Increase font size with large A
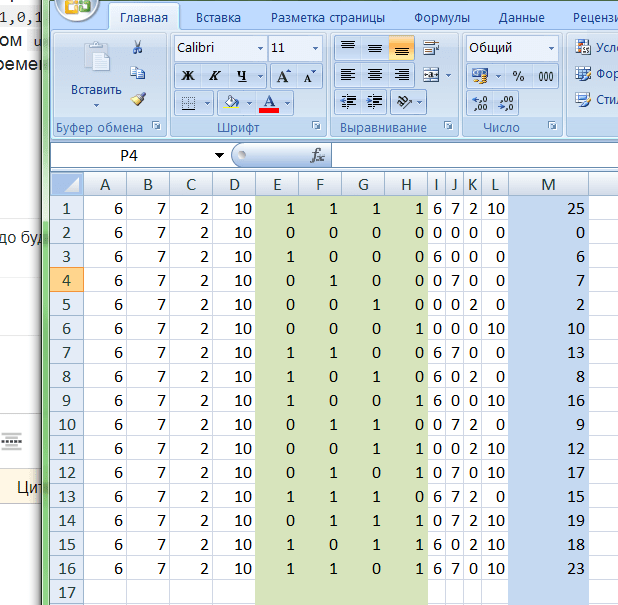Image resolution: width=618 pixels, height=605 pixels. [x=283, y=76]
